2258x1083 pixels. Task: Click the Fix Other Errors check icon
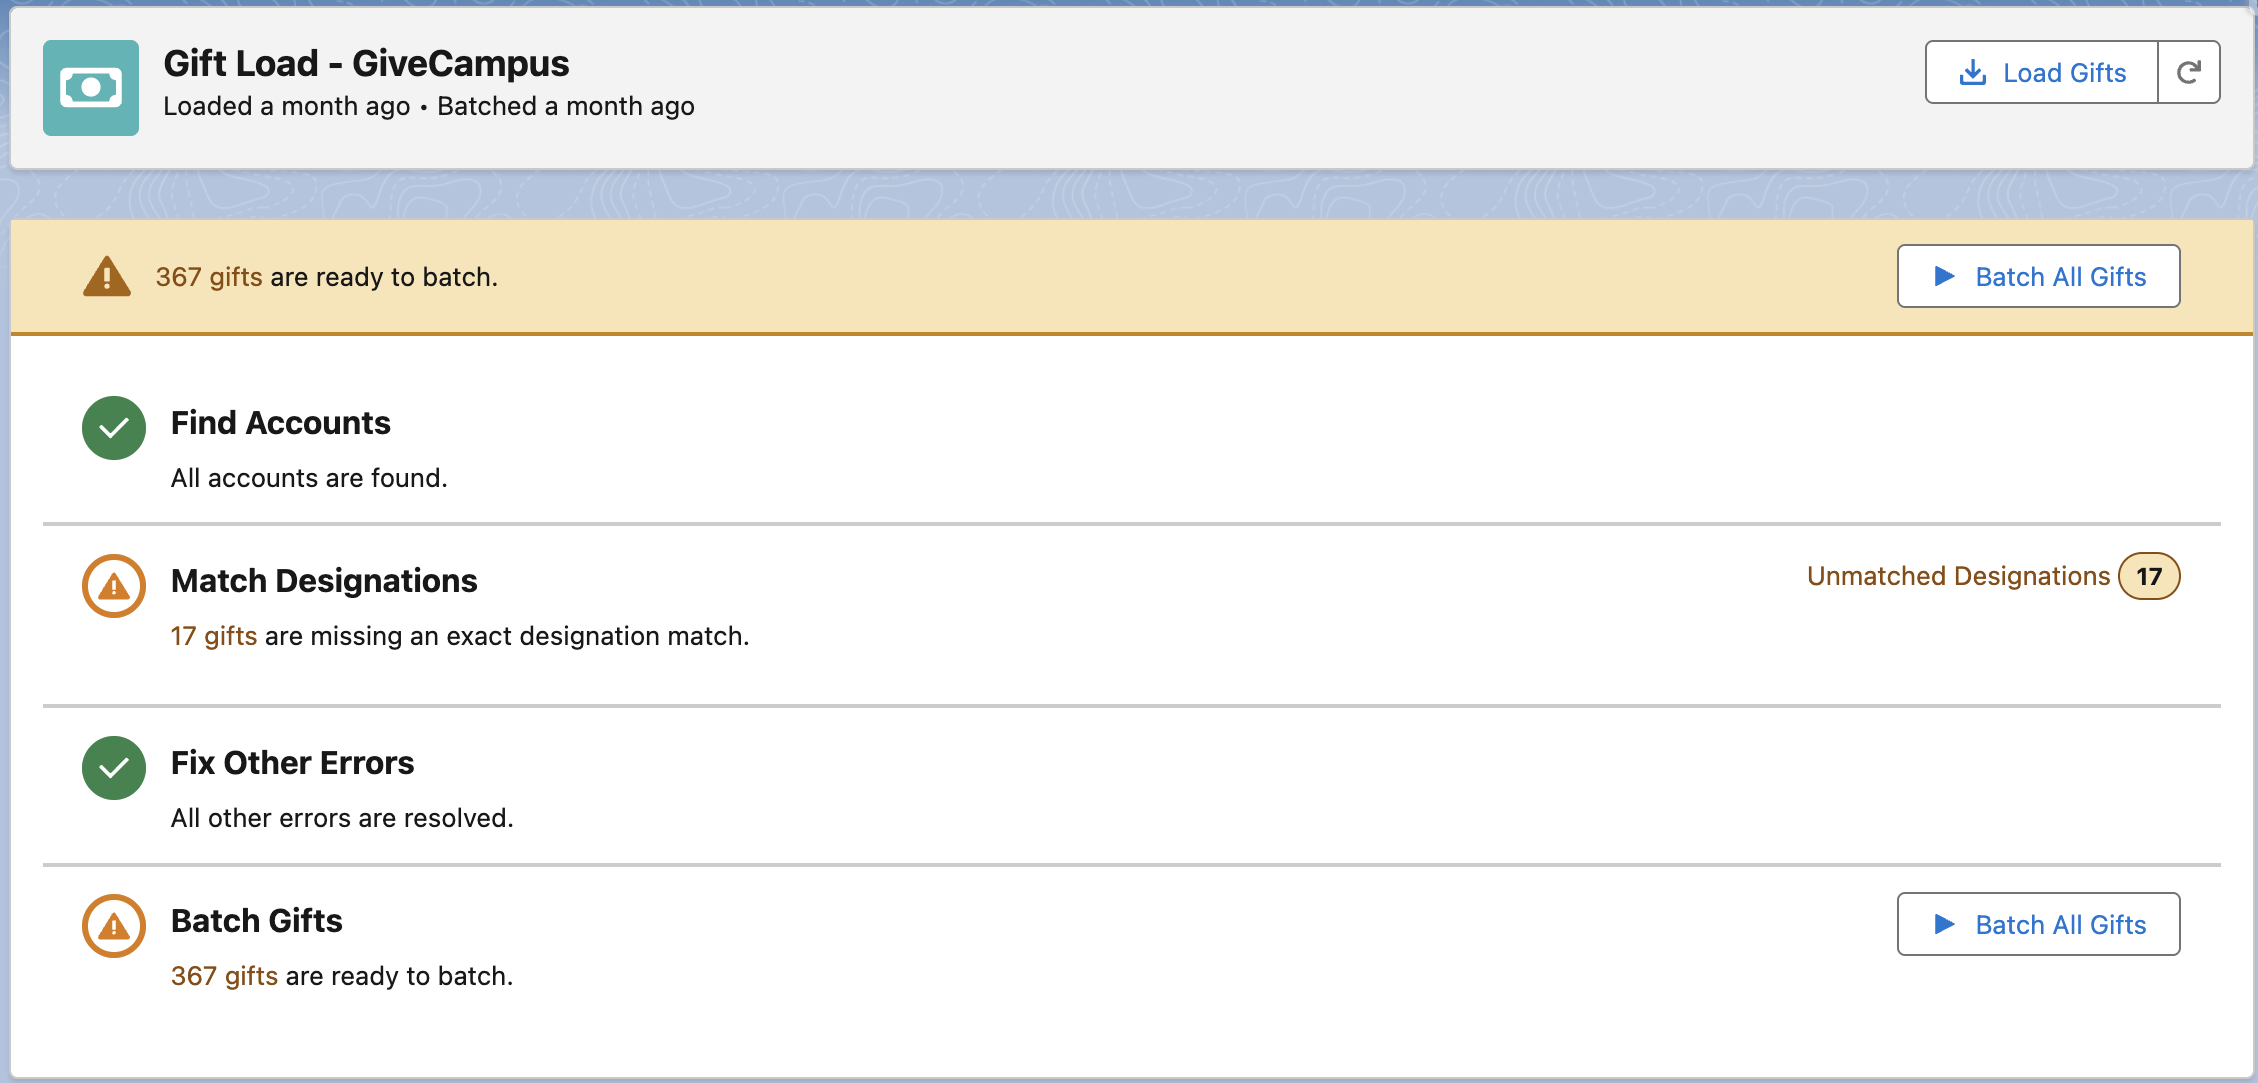tap(114, 768)
